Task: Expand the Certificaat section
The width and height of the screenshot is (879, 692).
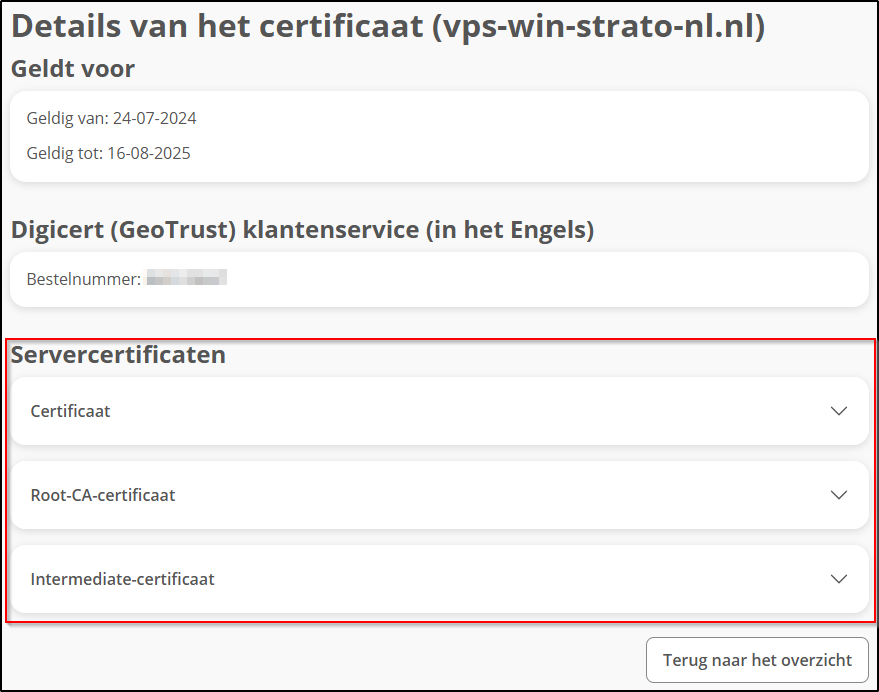Action: click(x=438, y=411)
